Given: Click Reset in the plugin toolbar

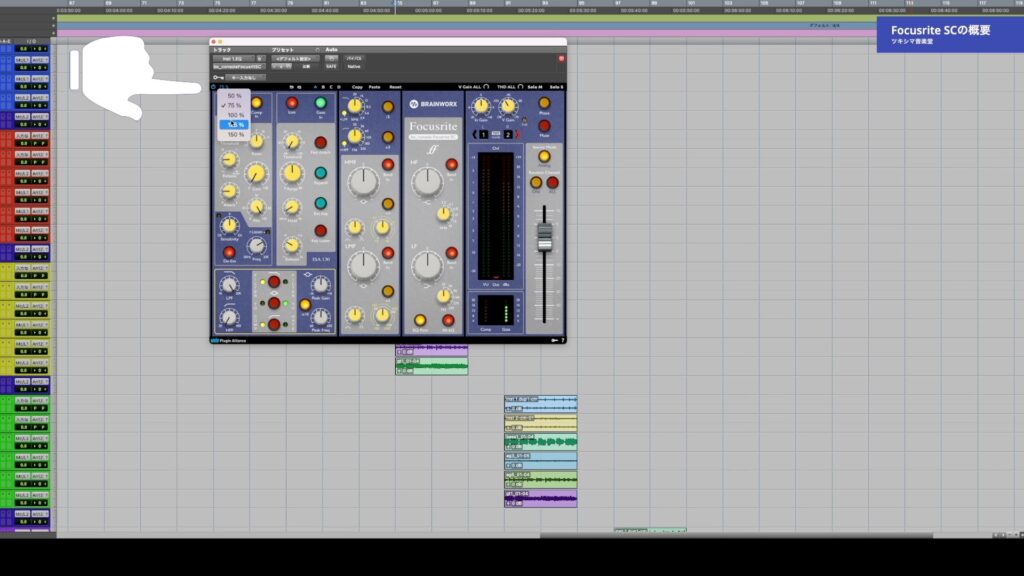Looking at the screenshot, I should pyautogui.click(x=395, y=87).
